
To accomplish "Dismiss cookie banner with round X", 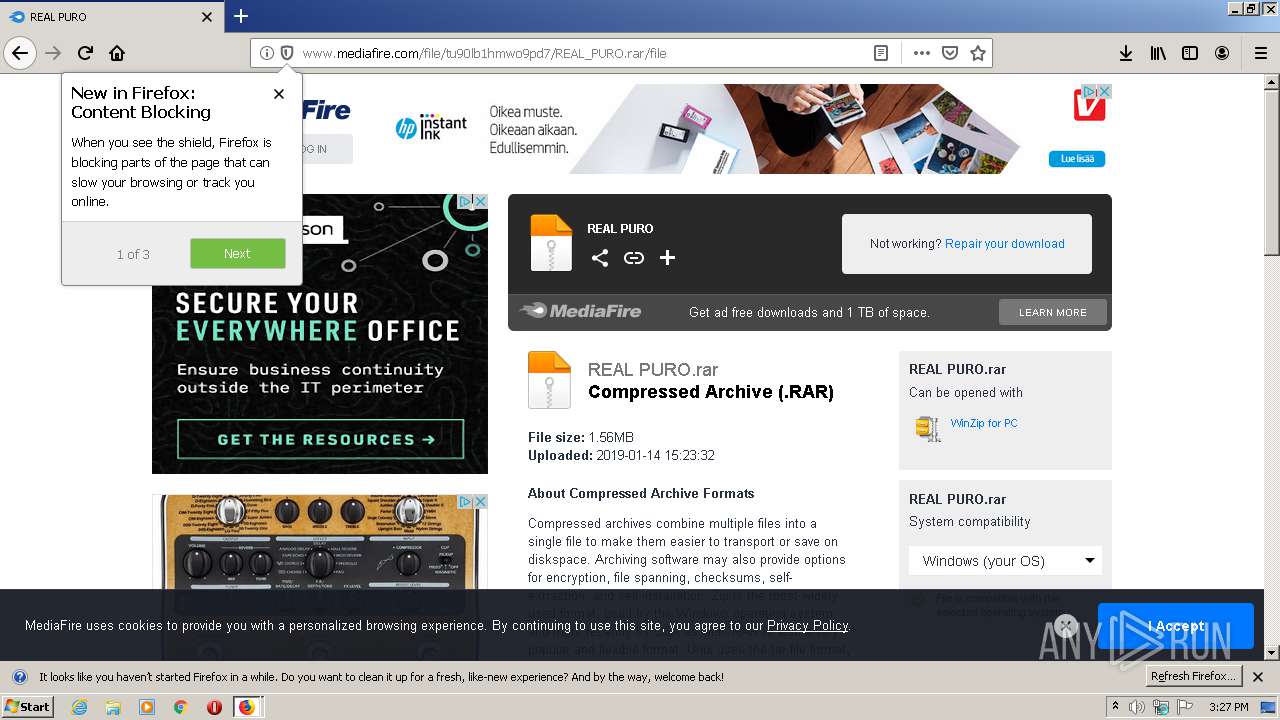I will point(1066,626).
